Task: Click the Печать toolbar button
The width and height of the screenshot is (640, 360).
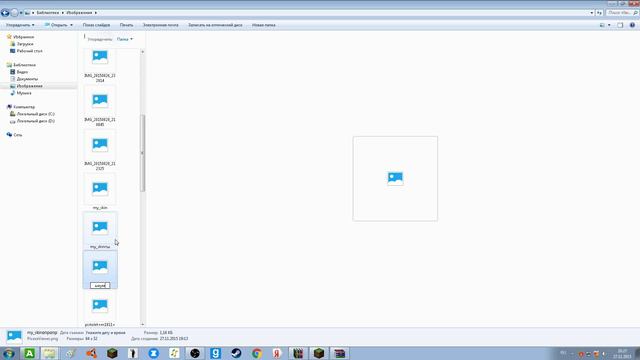Action: coord(127,25)
